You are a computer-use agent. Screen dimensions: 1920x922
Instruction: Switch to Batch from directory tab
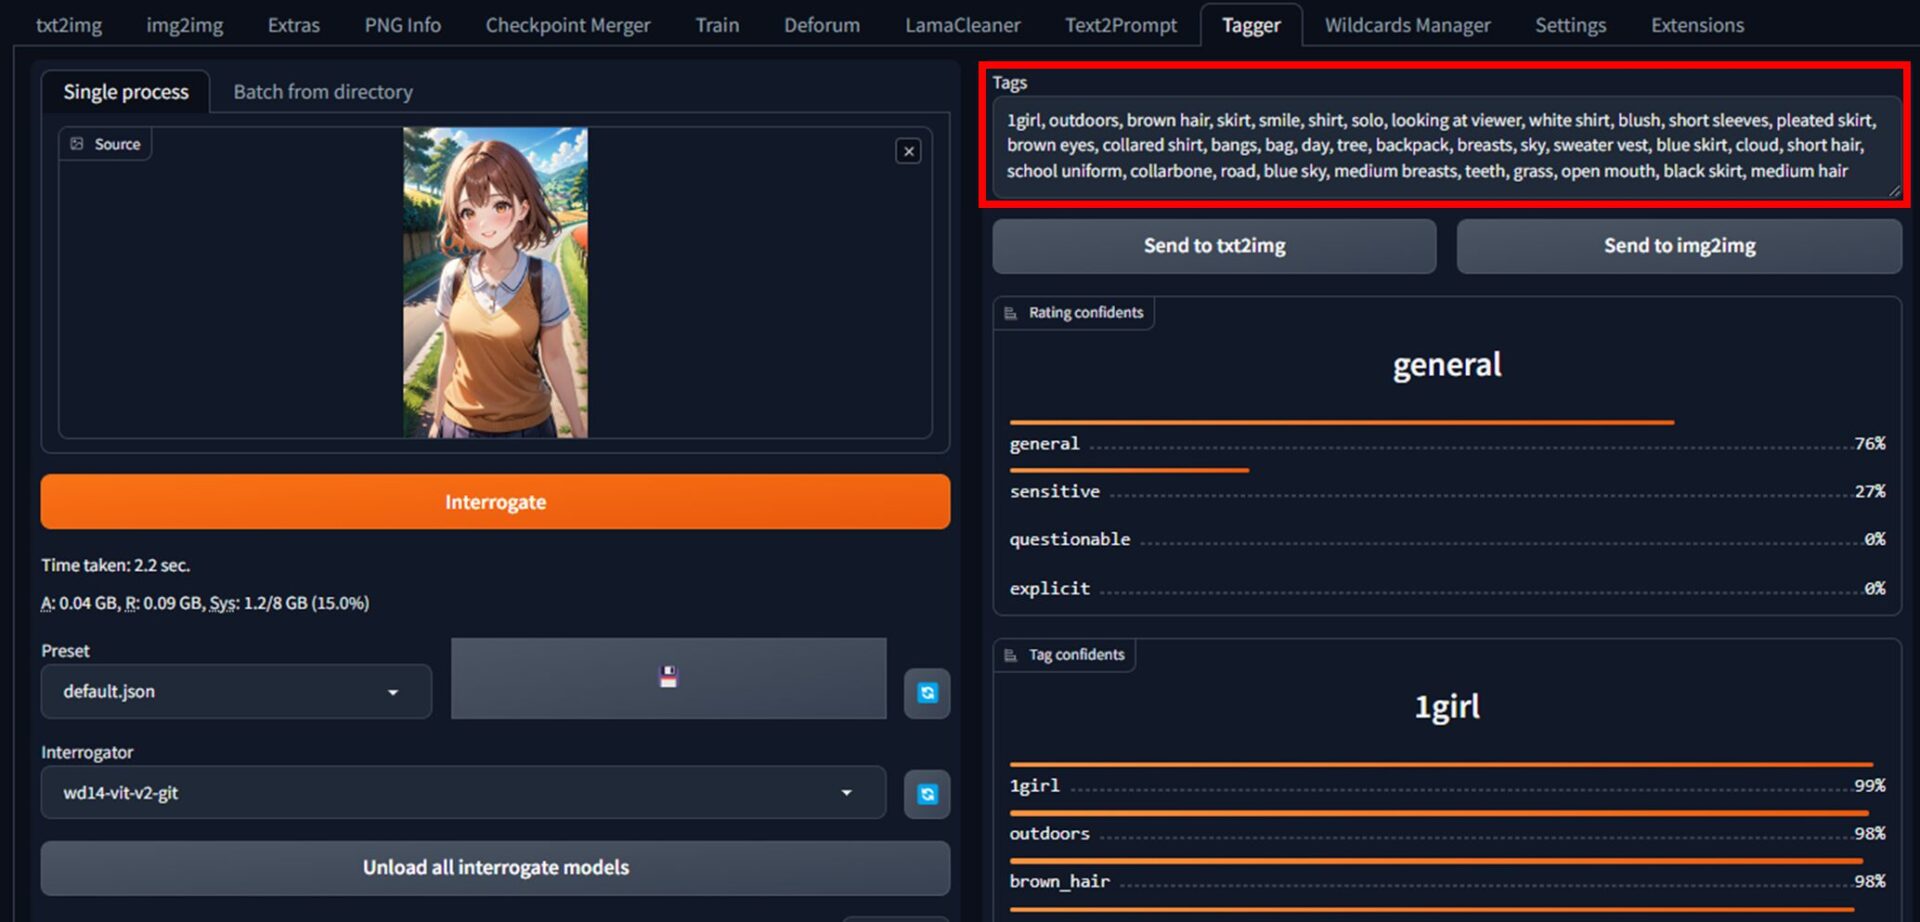coord(322,92)
